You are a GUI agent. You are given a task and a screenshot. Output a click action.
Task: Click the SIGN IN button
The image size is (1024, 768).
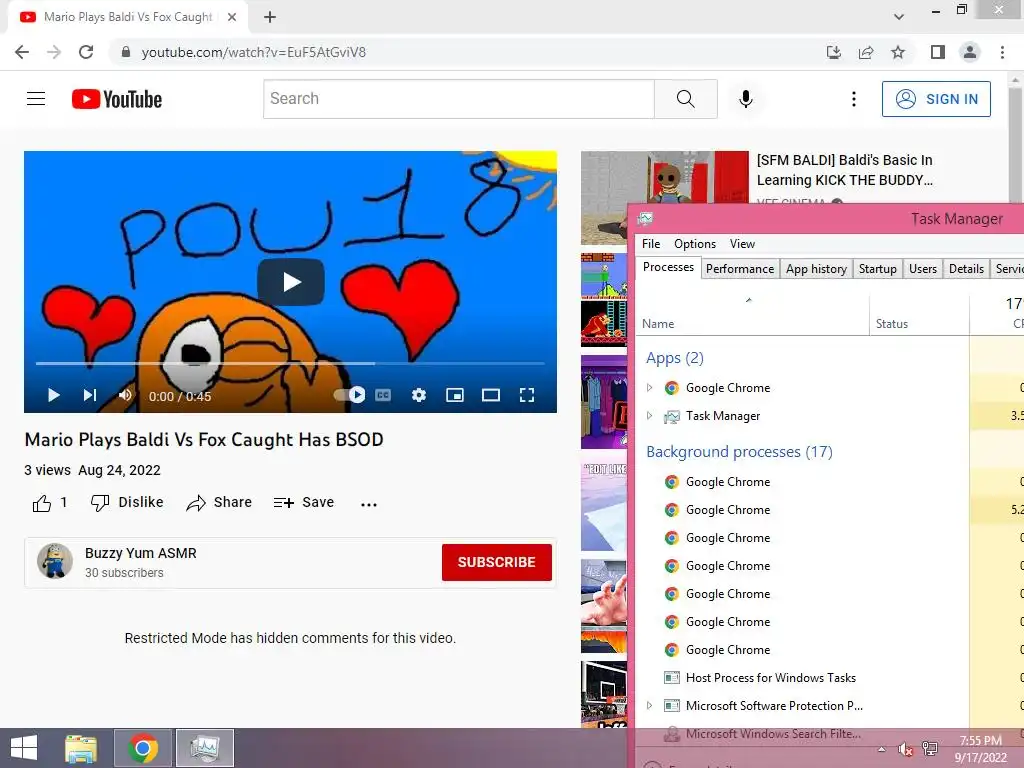pos(936,99)
